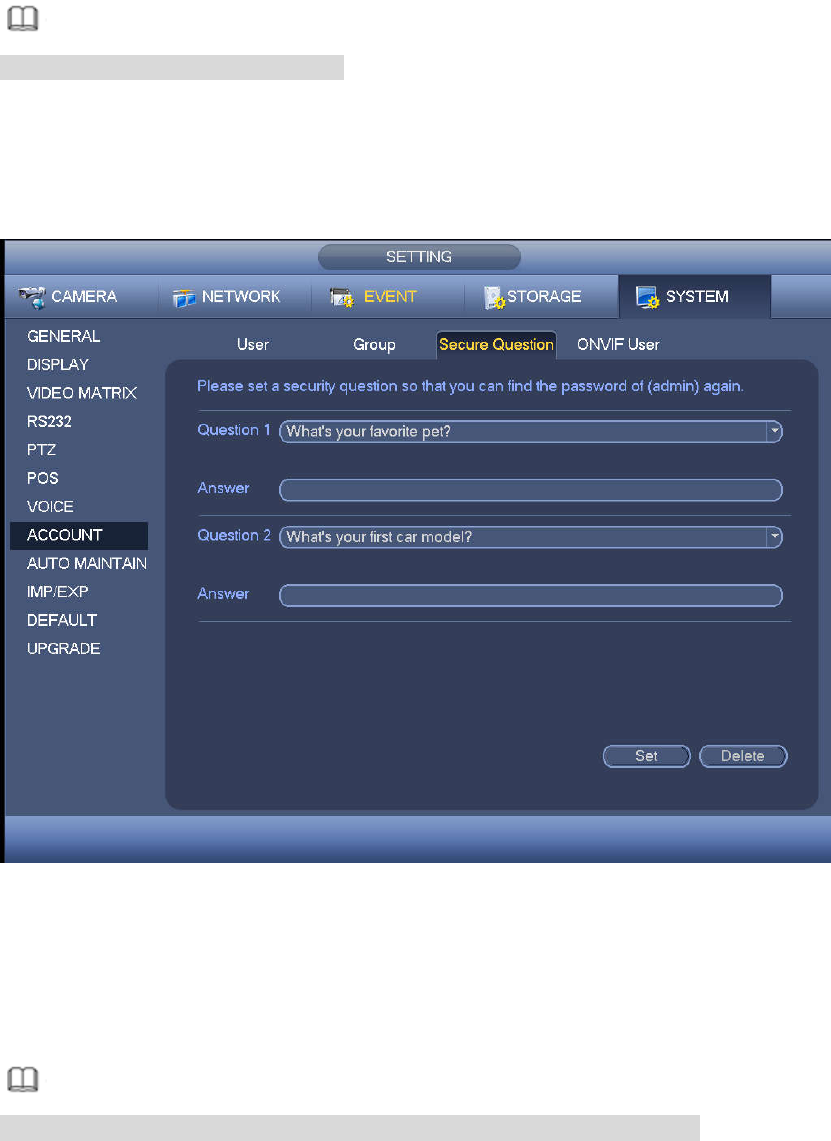The width and height of the screenshot is (831, 1141).
Task: Click the 'Please set a security question' text
Action: click(470, 386)
